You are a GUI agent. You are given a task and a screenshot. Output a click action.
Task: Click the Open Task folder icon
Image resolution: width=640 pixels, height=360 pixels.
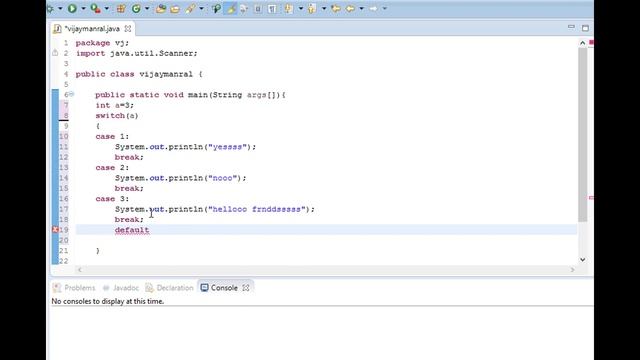tap(175, 9)
